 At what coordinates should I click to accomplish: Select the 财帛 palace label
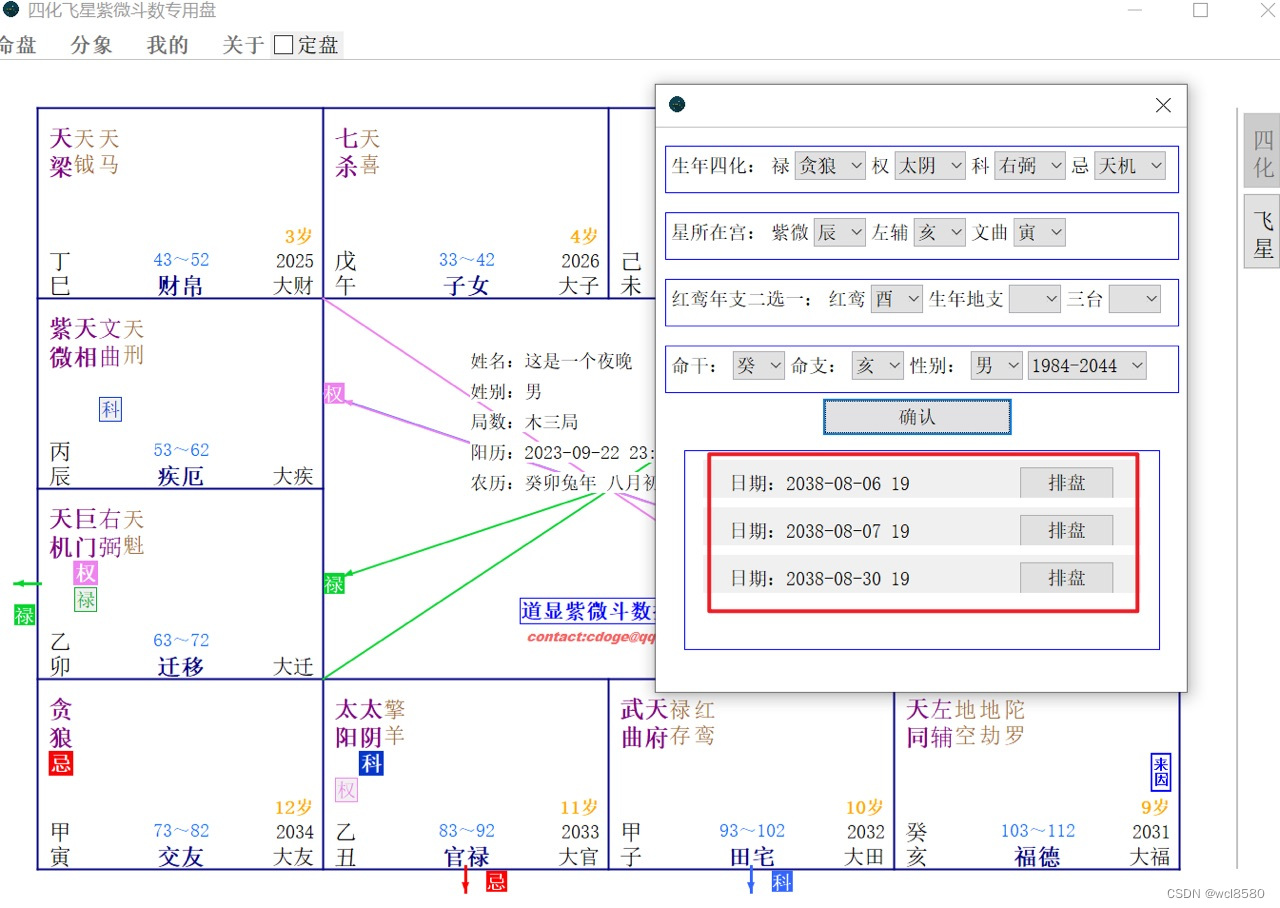[x=180, y=286]
